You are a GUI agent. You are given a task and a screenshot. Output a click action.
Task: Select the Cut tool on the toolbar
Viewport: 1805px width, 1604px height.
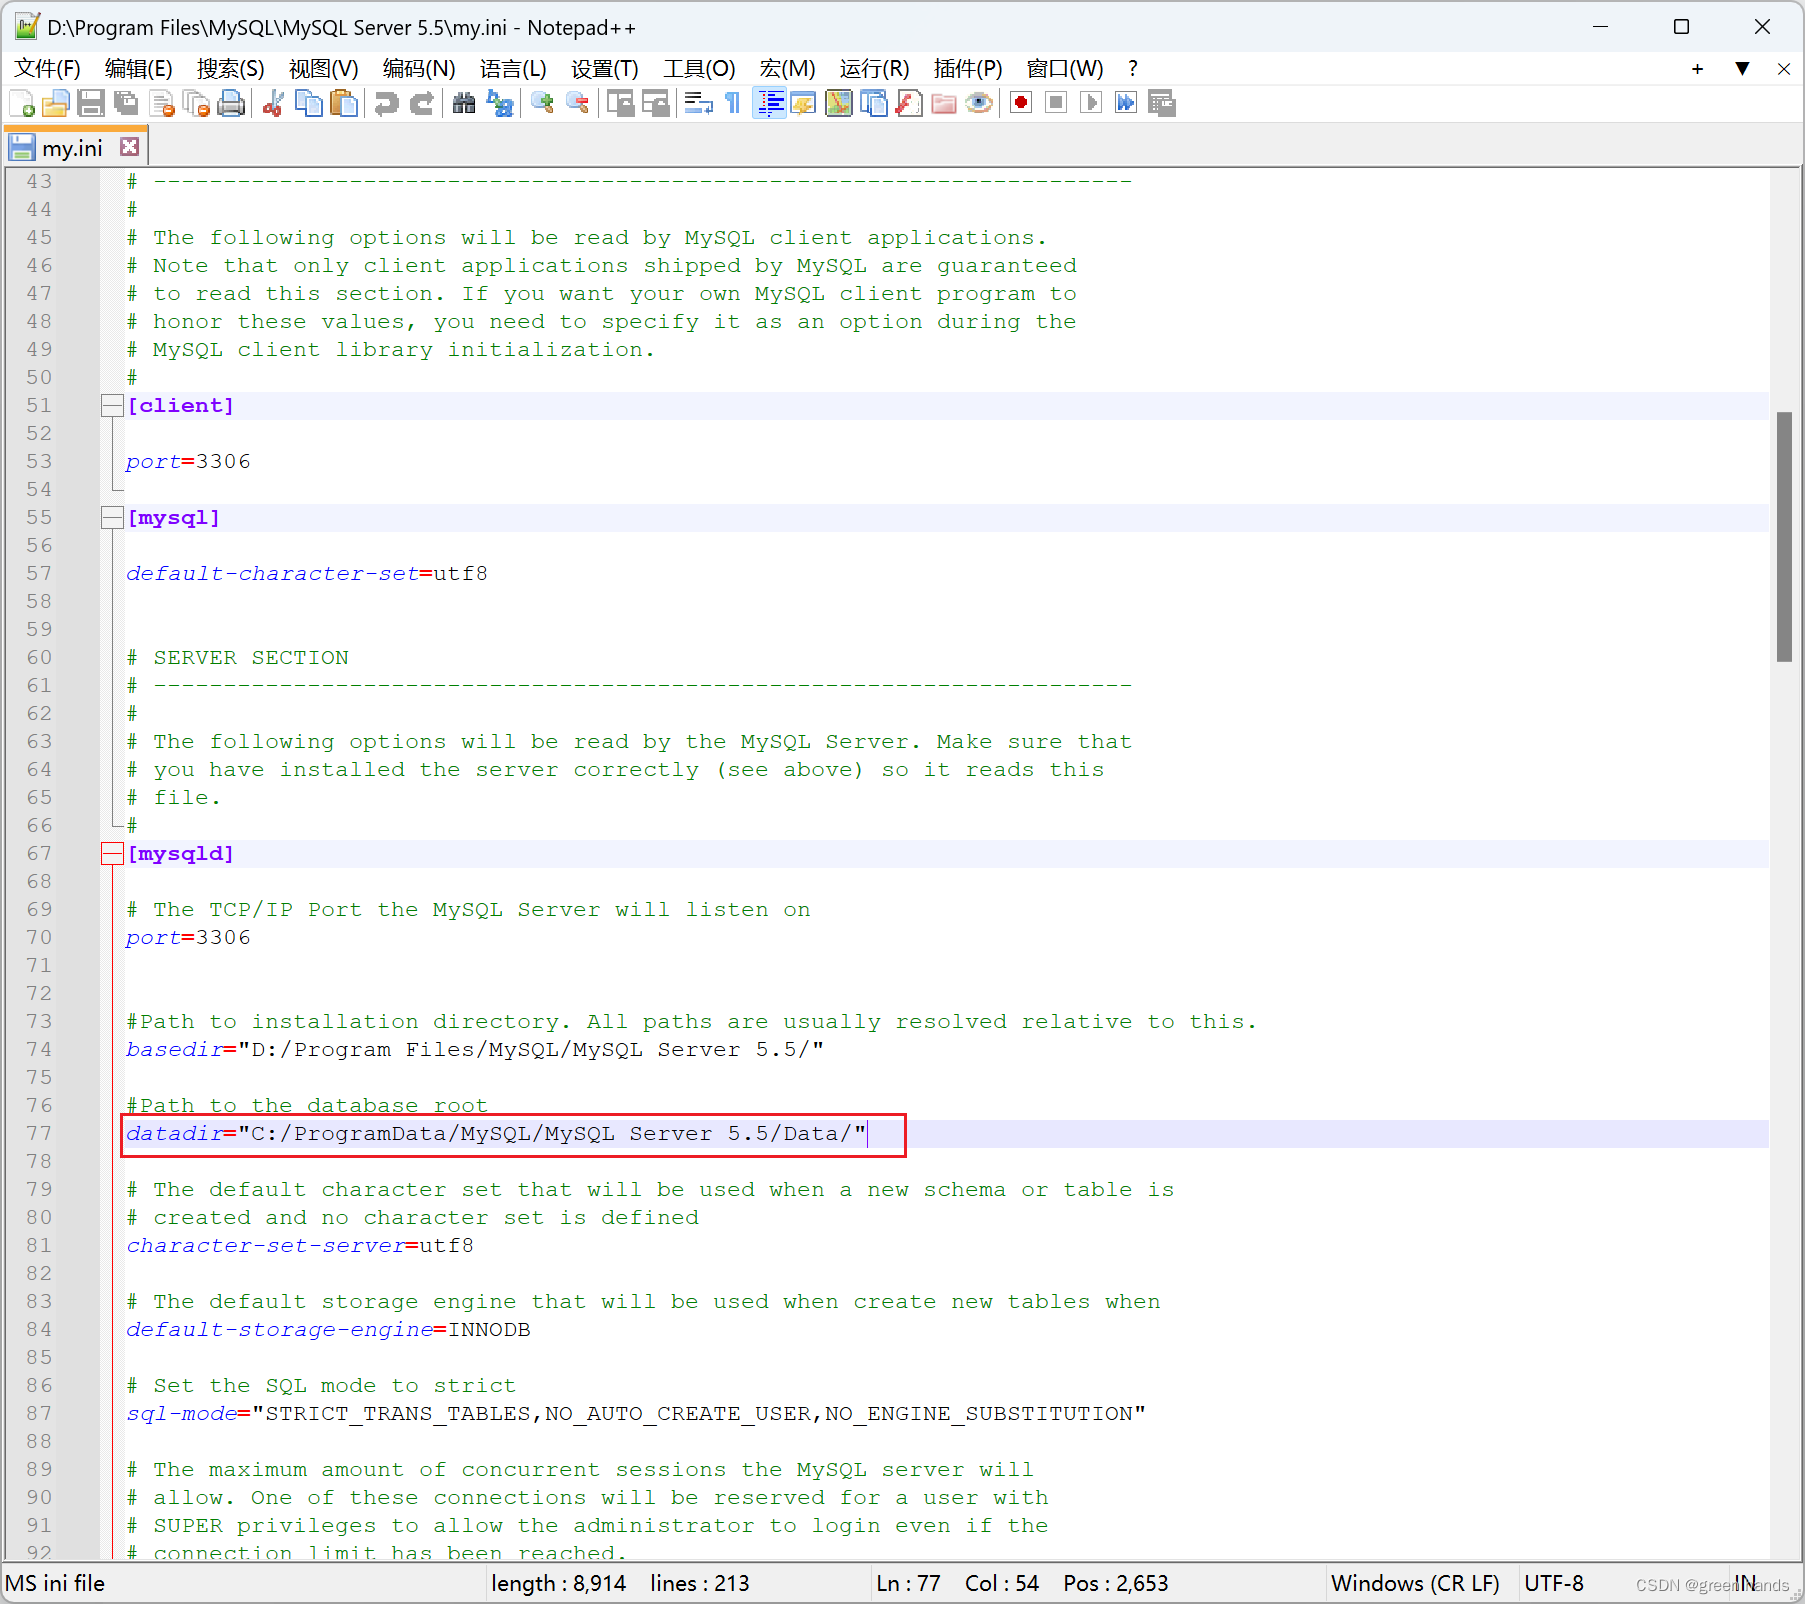click(272, 103)
